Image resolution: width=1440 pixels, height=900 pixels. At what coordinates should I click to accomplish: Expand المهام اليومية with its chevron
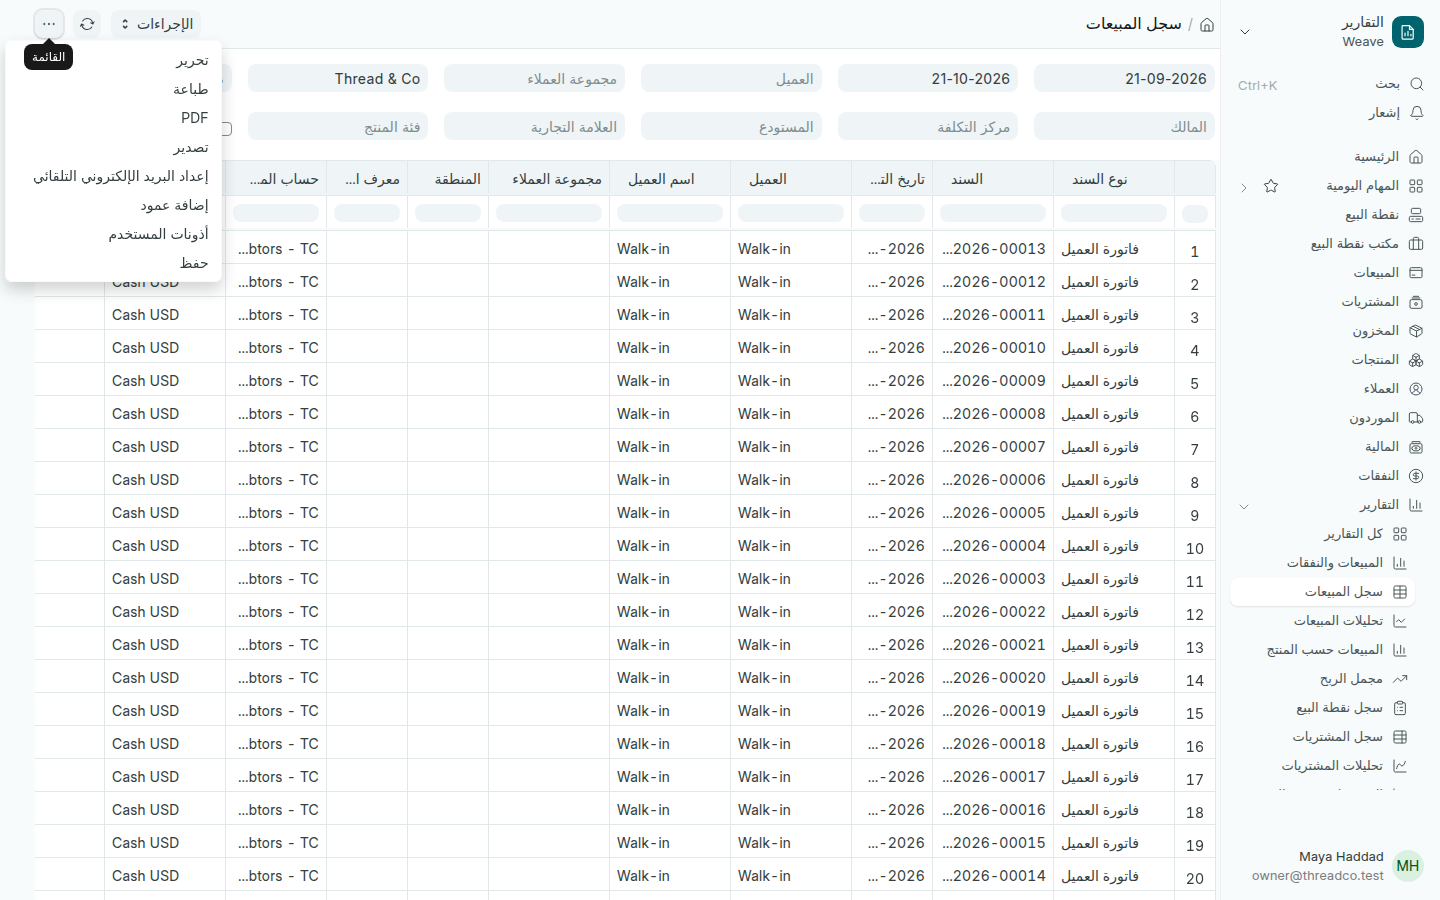click(x=1244, y=187)
